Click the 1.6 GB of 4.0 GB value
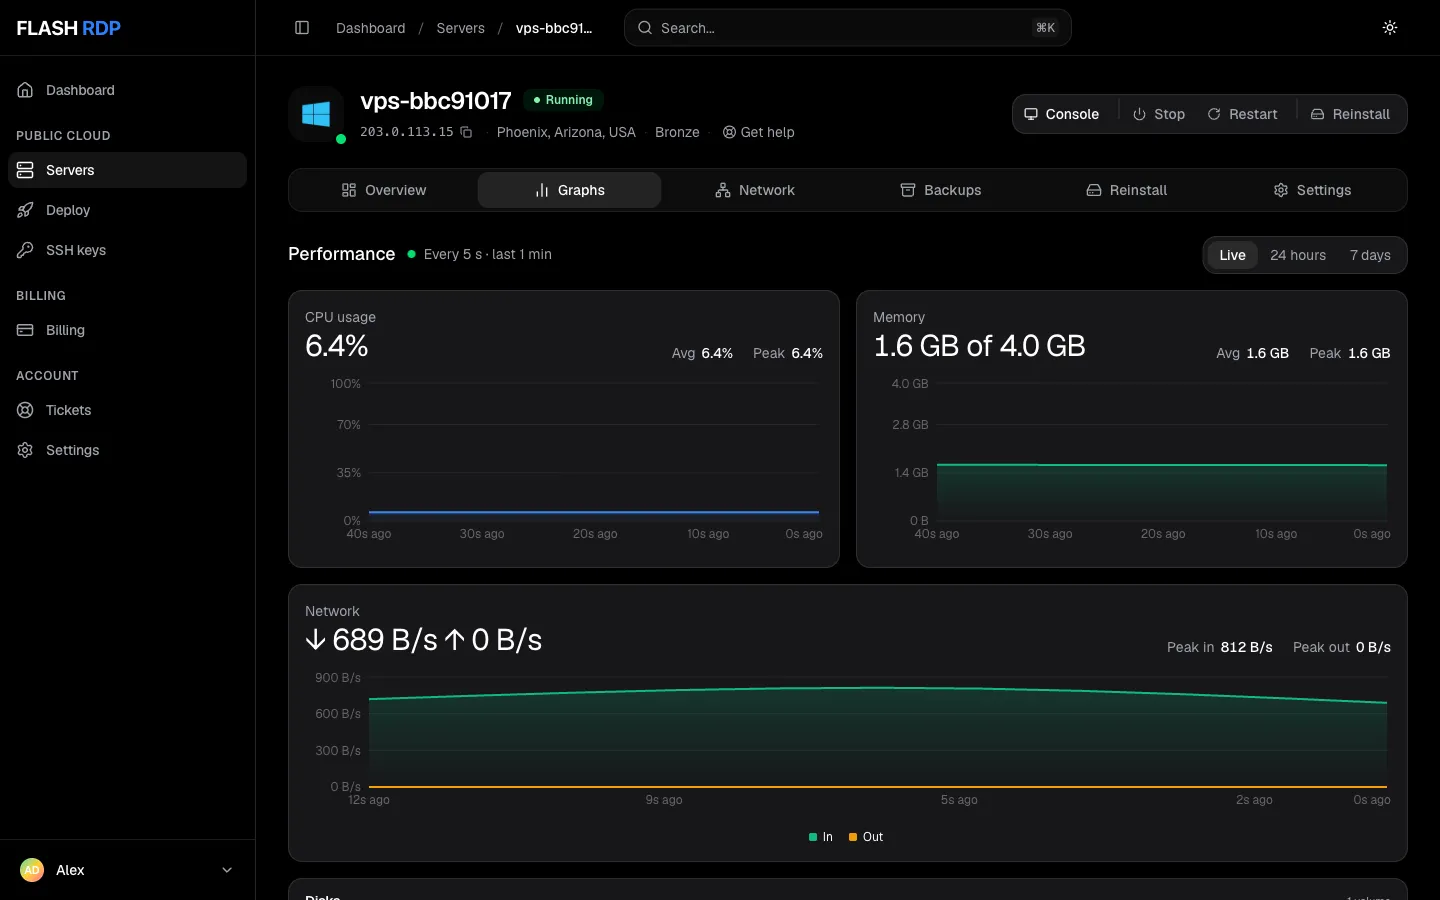The width and height of the screenshot is (1440, 900). click(979, 346)
